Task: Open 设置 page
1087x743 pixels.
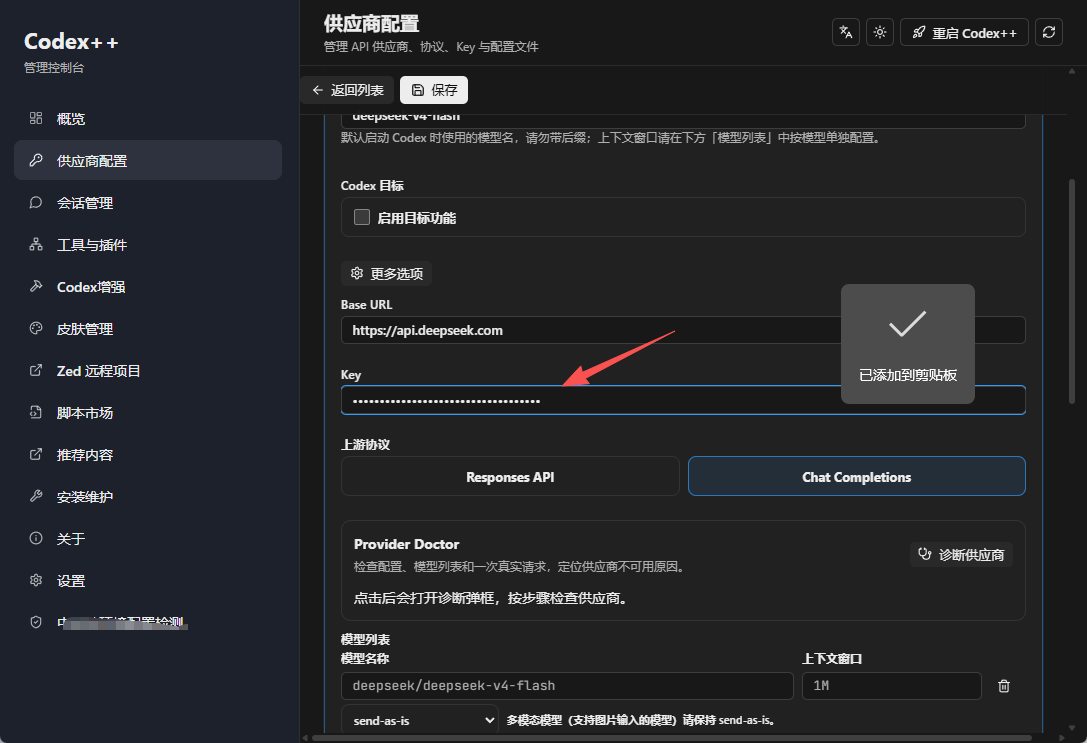Action: pyautogui.click(x=148, y=581)
